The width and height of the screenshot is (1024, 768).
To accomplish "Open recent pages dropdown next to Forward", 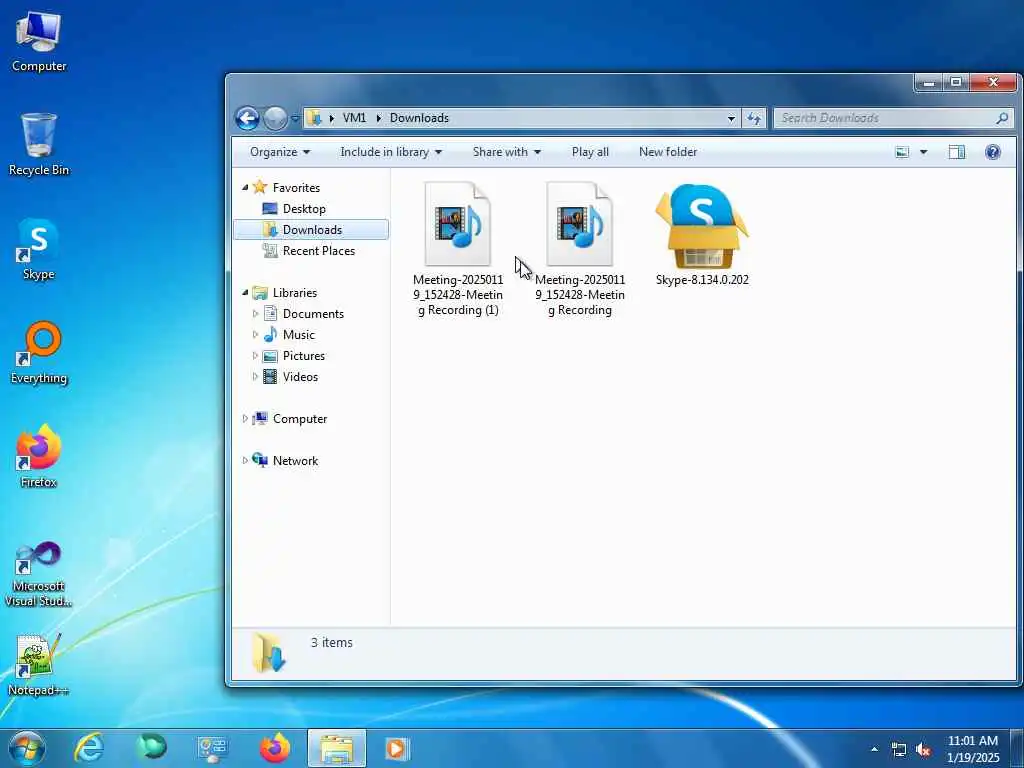I will pos(295,119).
